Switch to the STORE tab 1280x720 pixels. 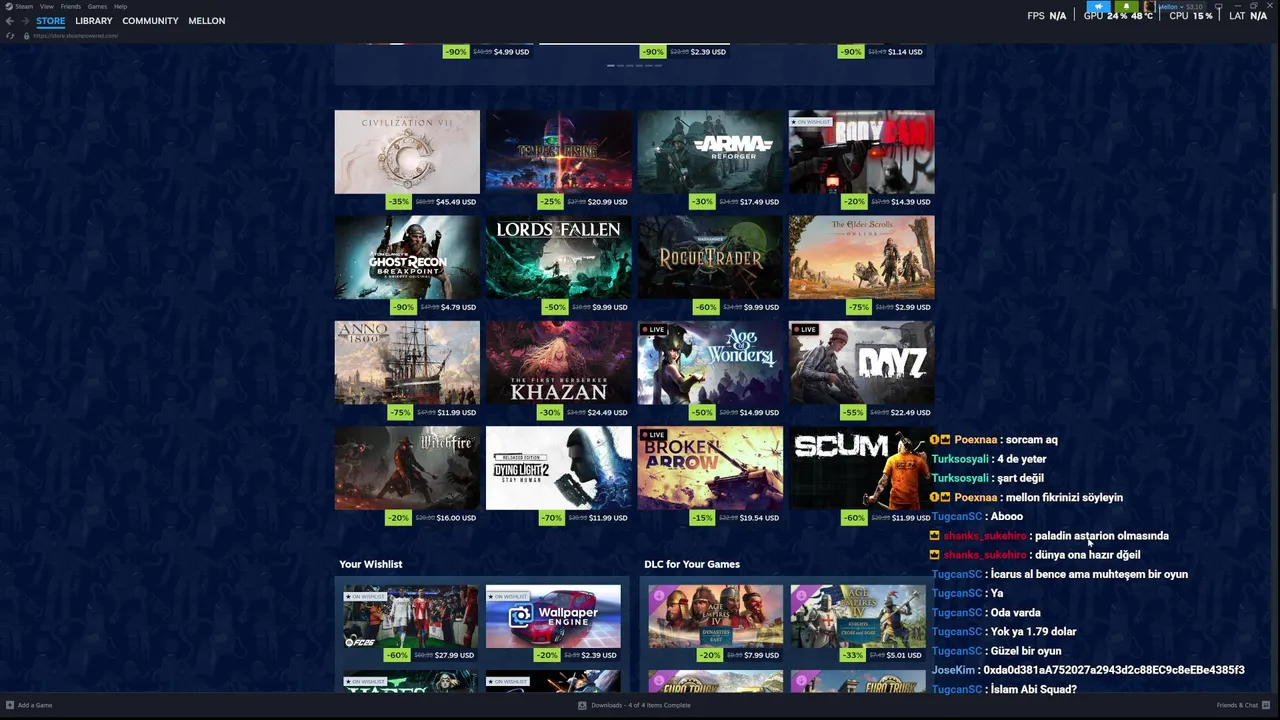tap(51, 21)
